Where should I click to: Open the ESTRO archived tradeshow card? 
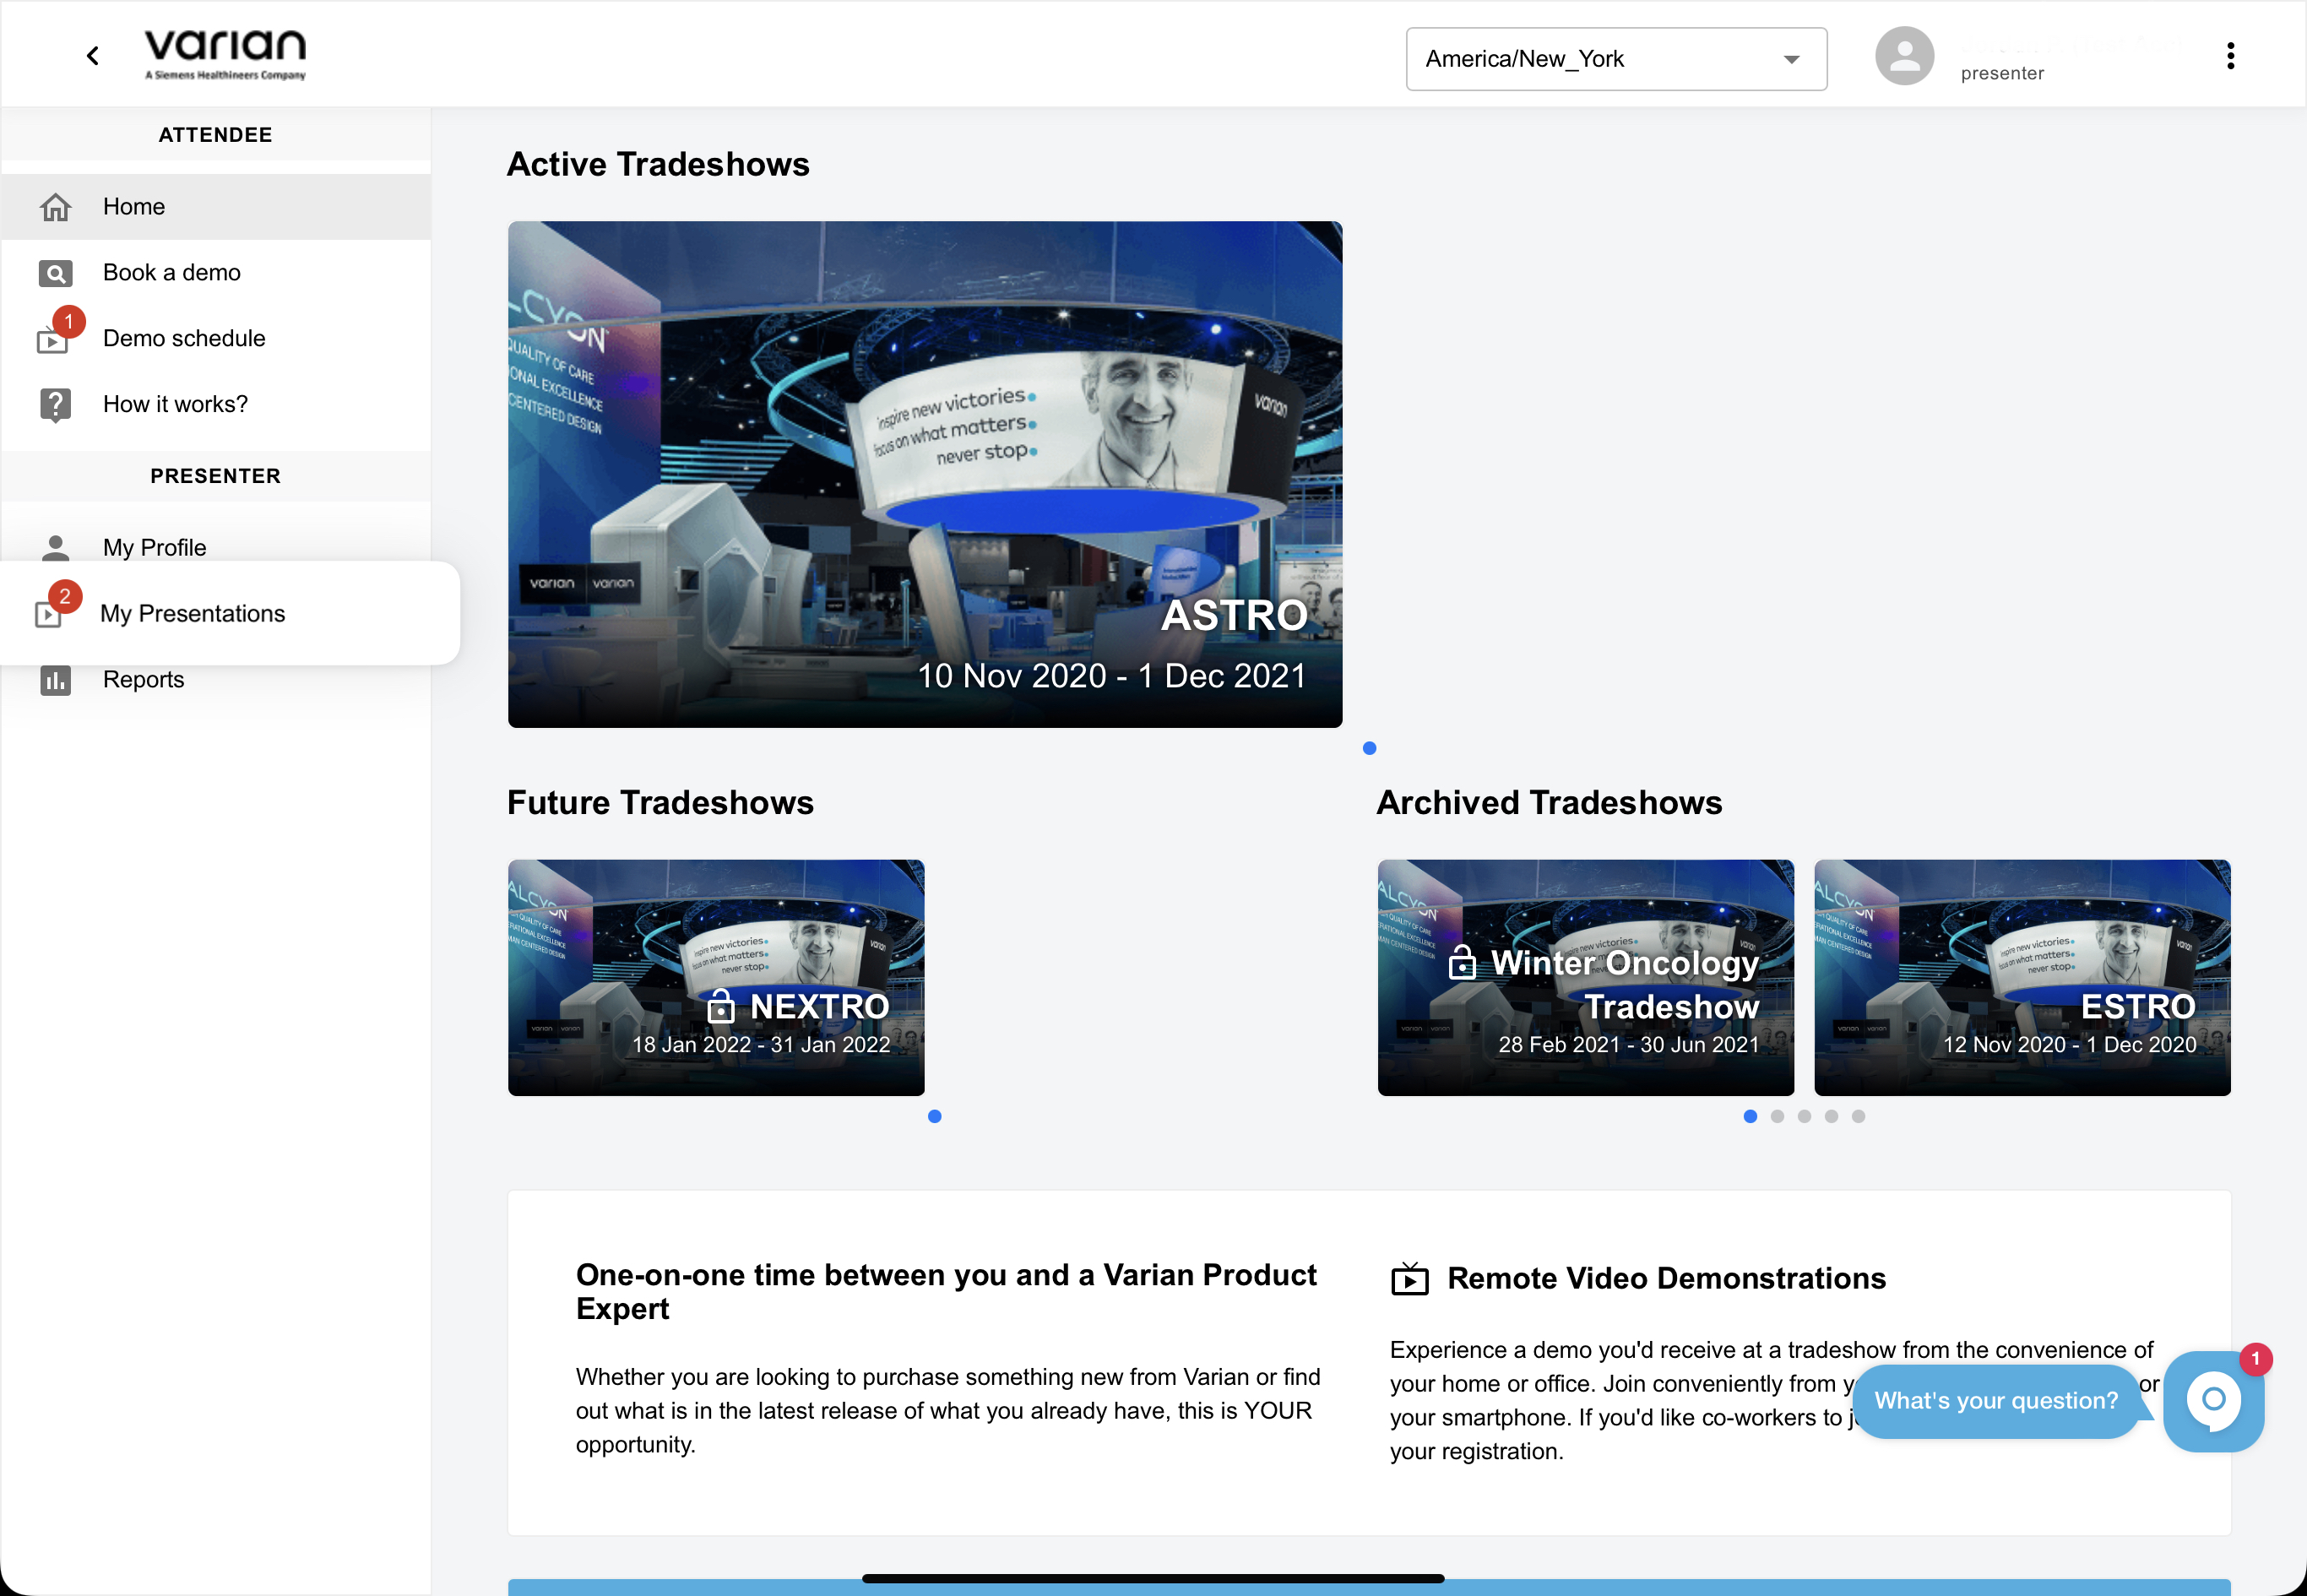click(x=2022, y=978)
